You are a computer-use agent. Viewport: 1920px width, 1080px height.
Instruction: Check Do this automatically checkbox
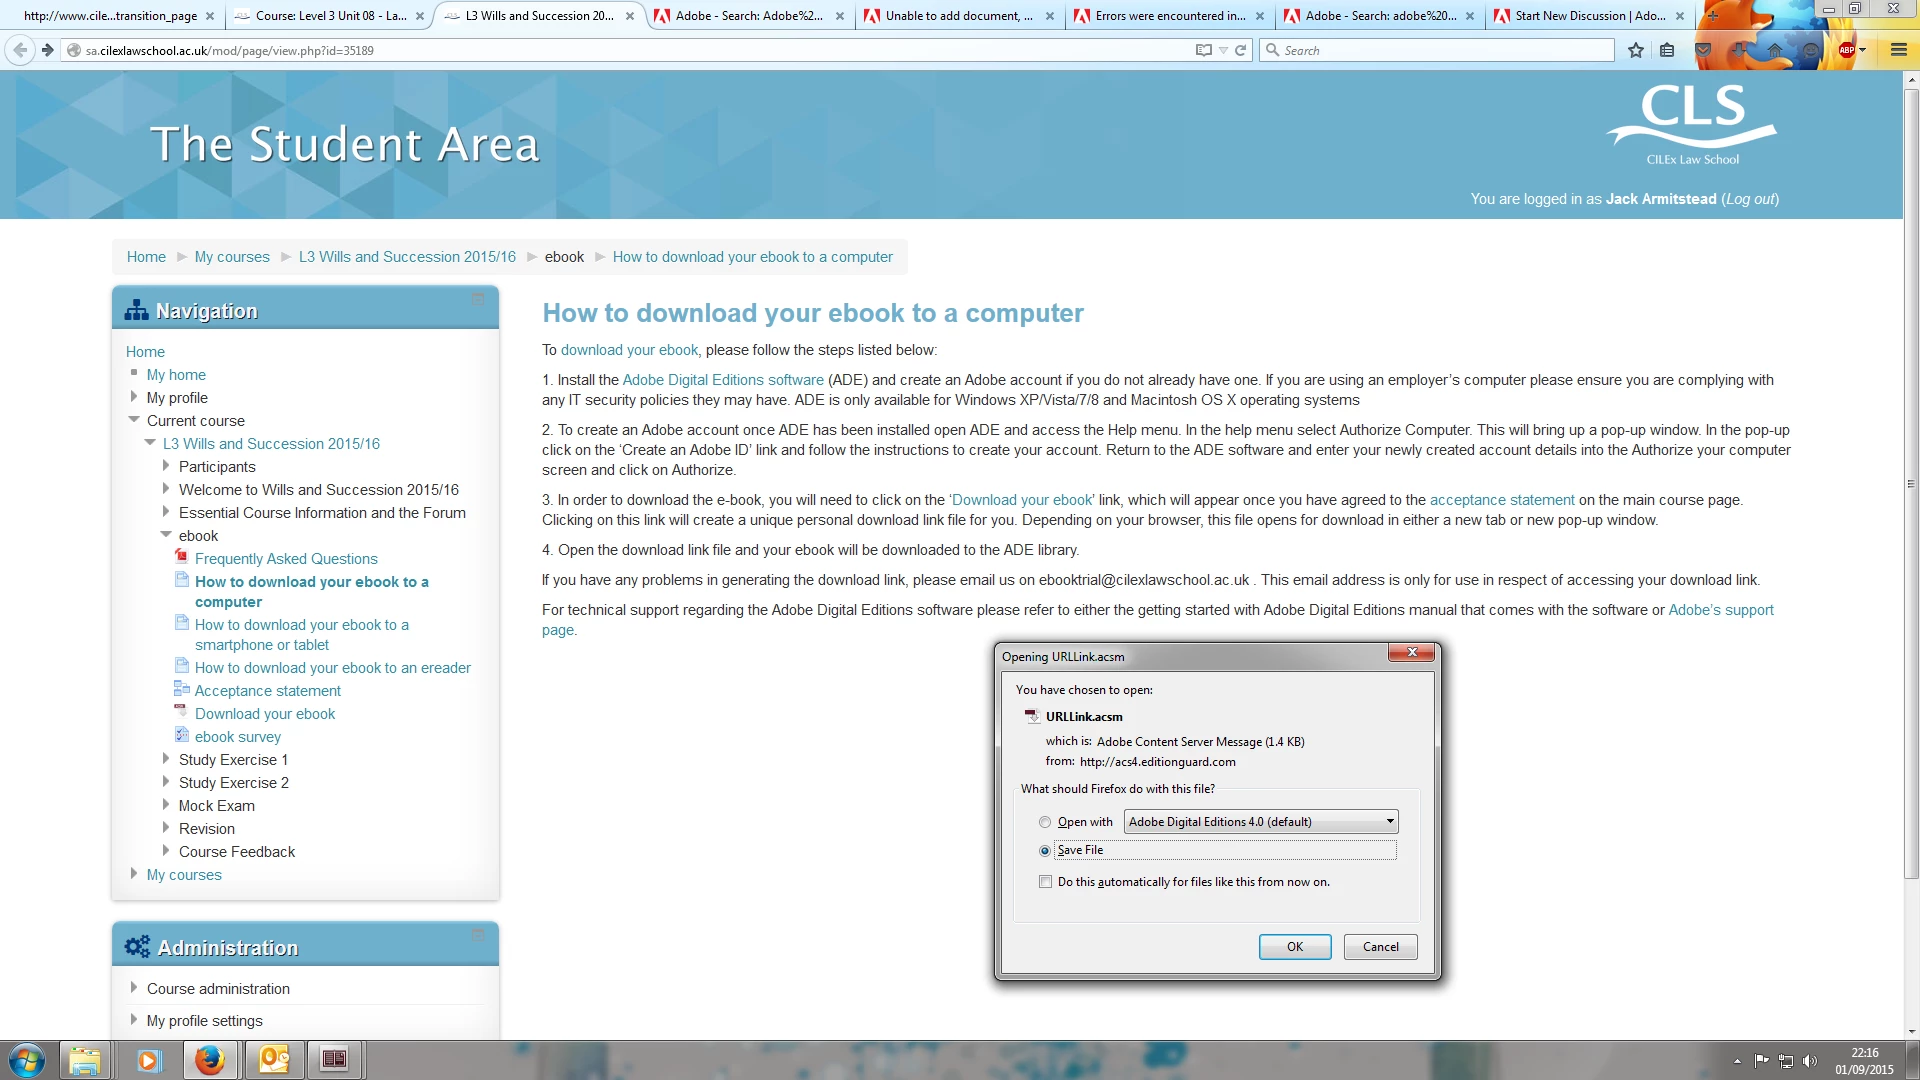tap(1046, 882)
